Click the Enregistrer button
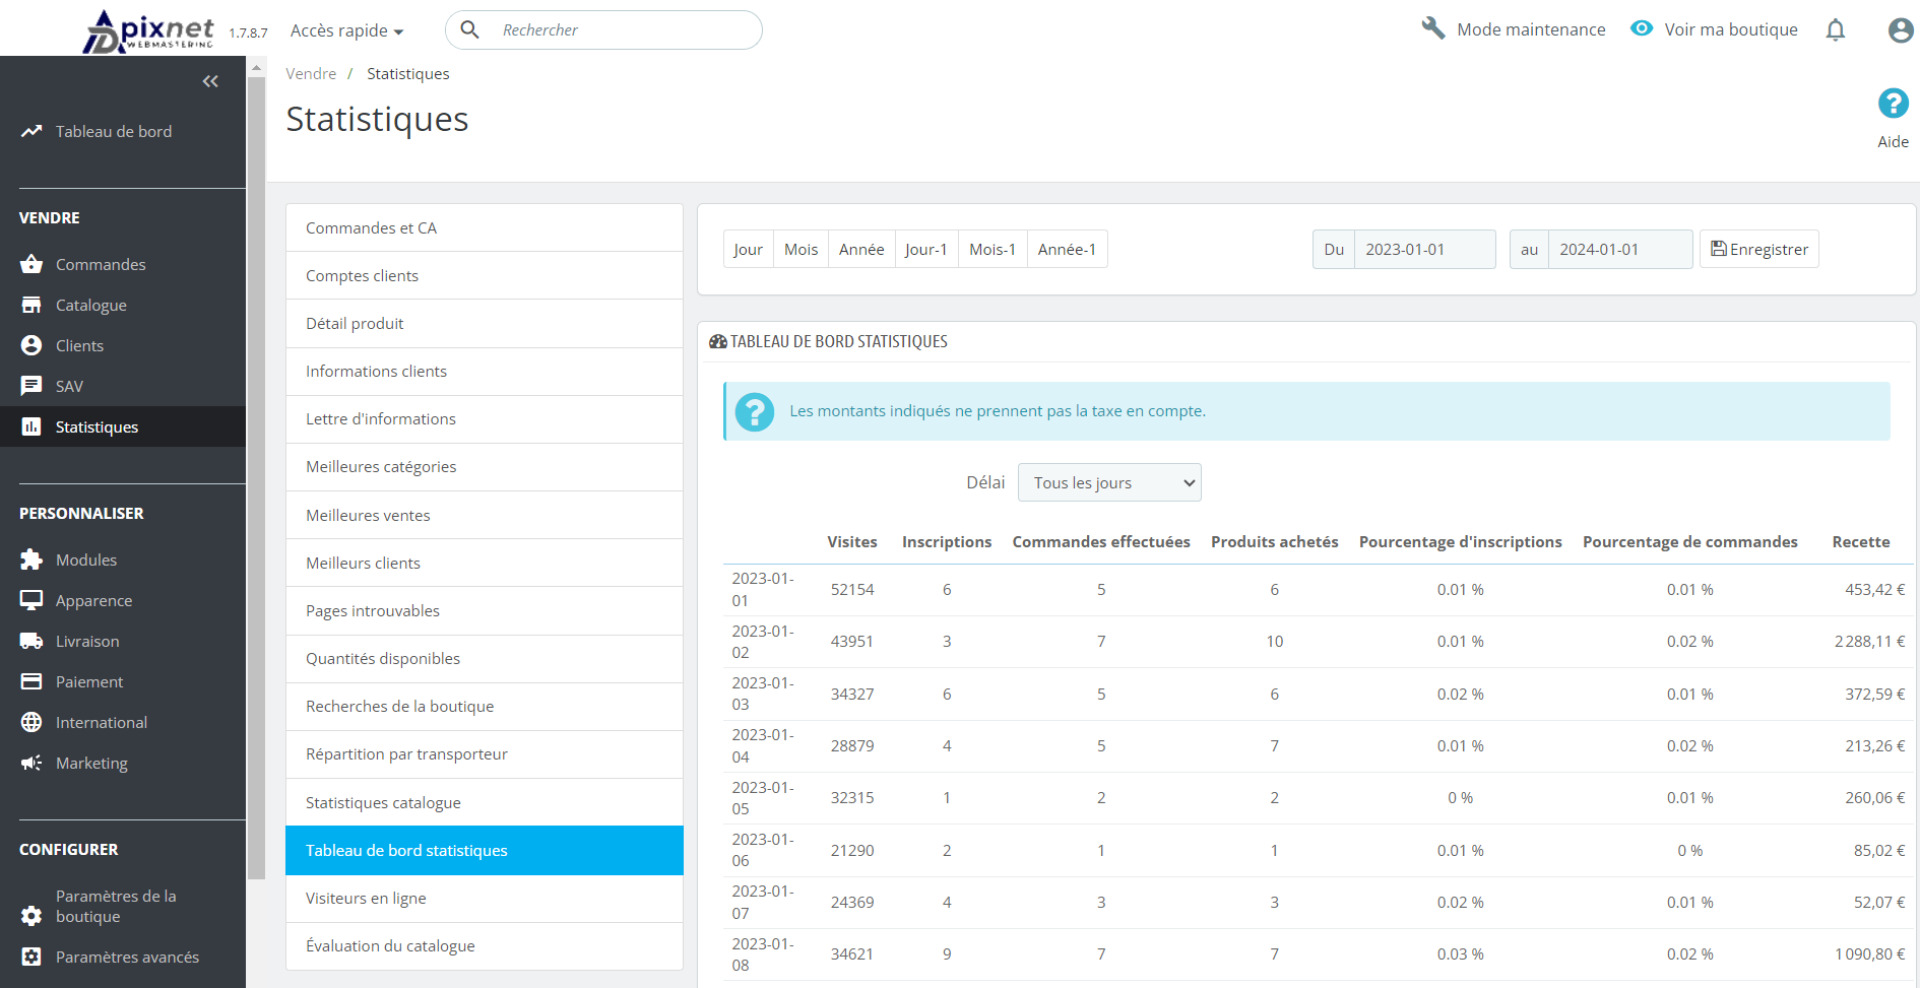1920x988 pixels. [1759, 249]
